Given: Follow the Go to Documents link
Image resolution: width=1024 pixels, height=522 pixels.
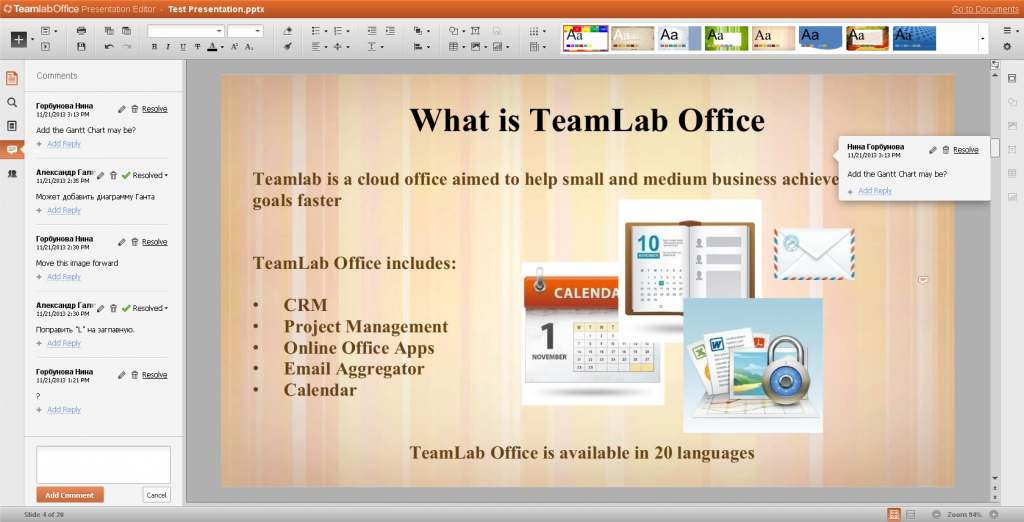Looking at the screenshot, I should click(985, 9).
